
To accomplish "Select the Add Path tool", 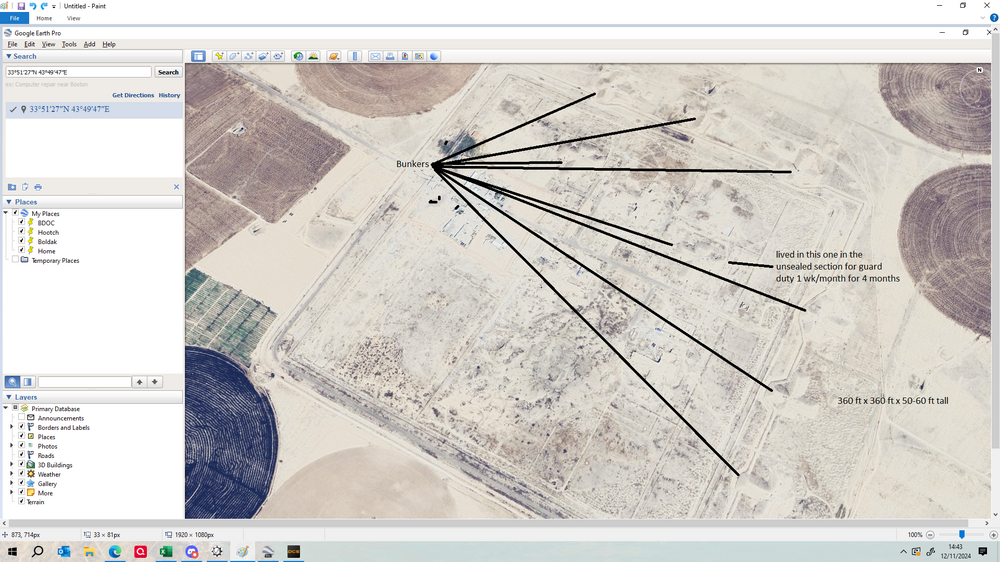I will pyautogui.click(x=249, y=56).
